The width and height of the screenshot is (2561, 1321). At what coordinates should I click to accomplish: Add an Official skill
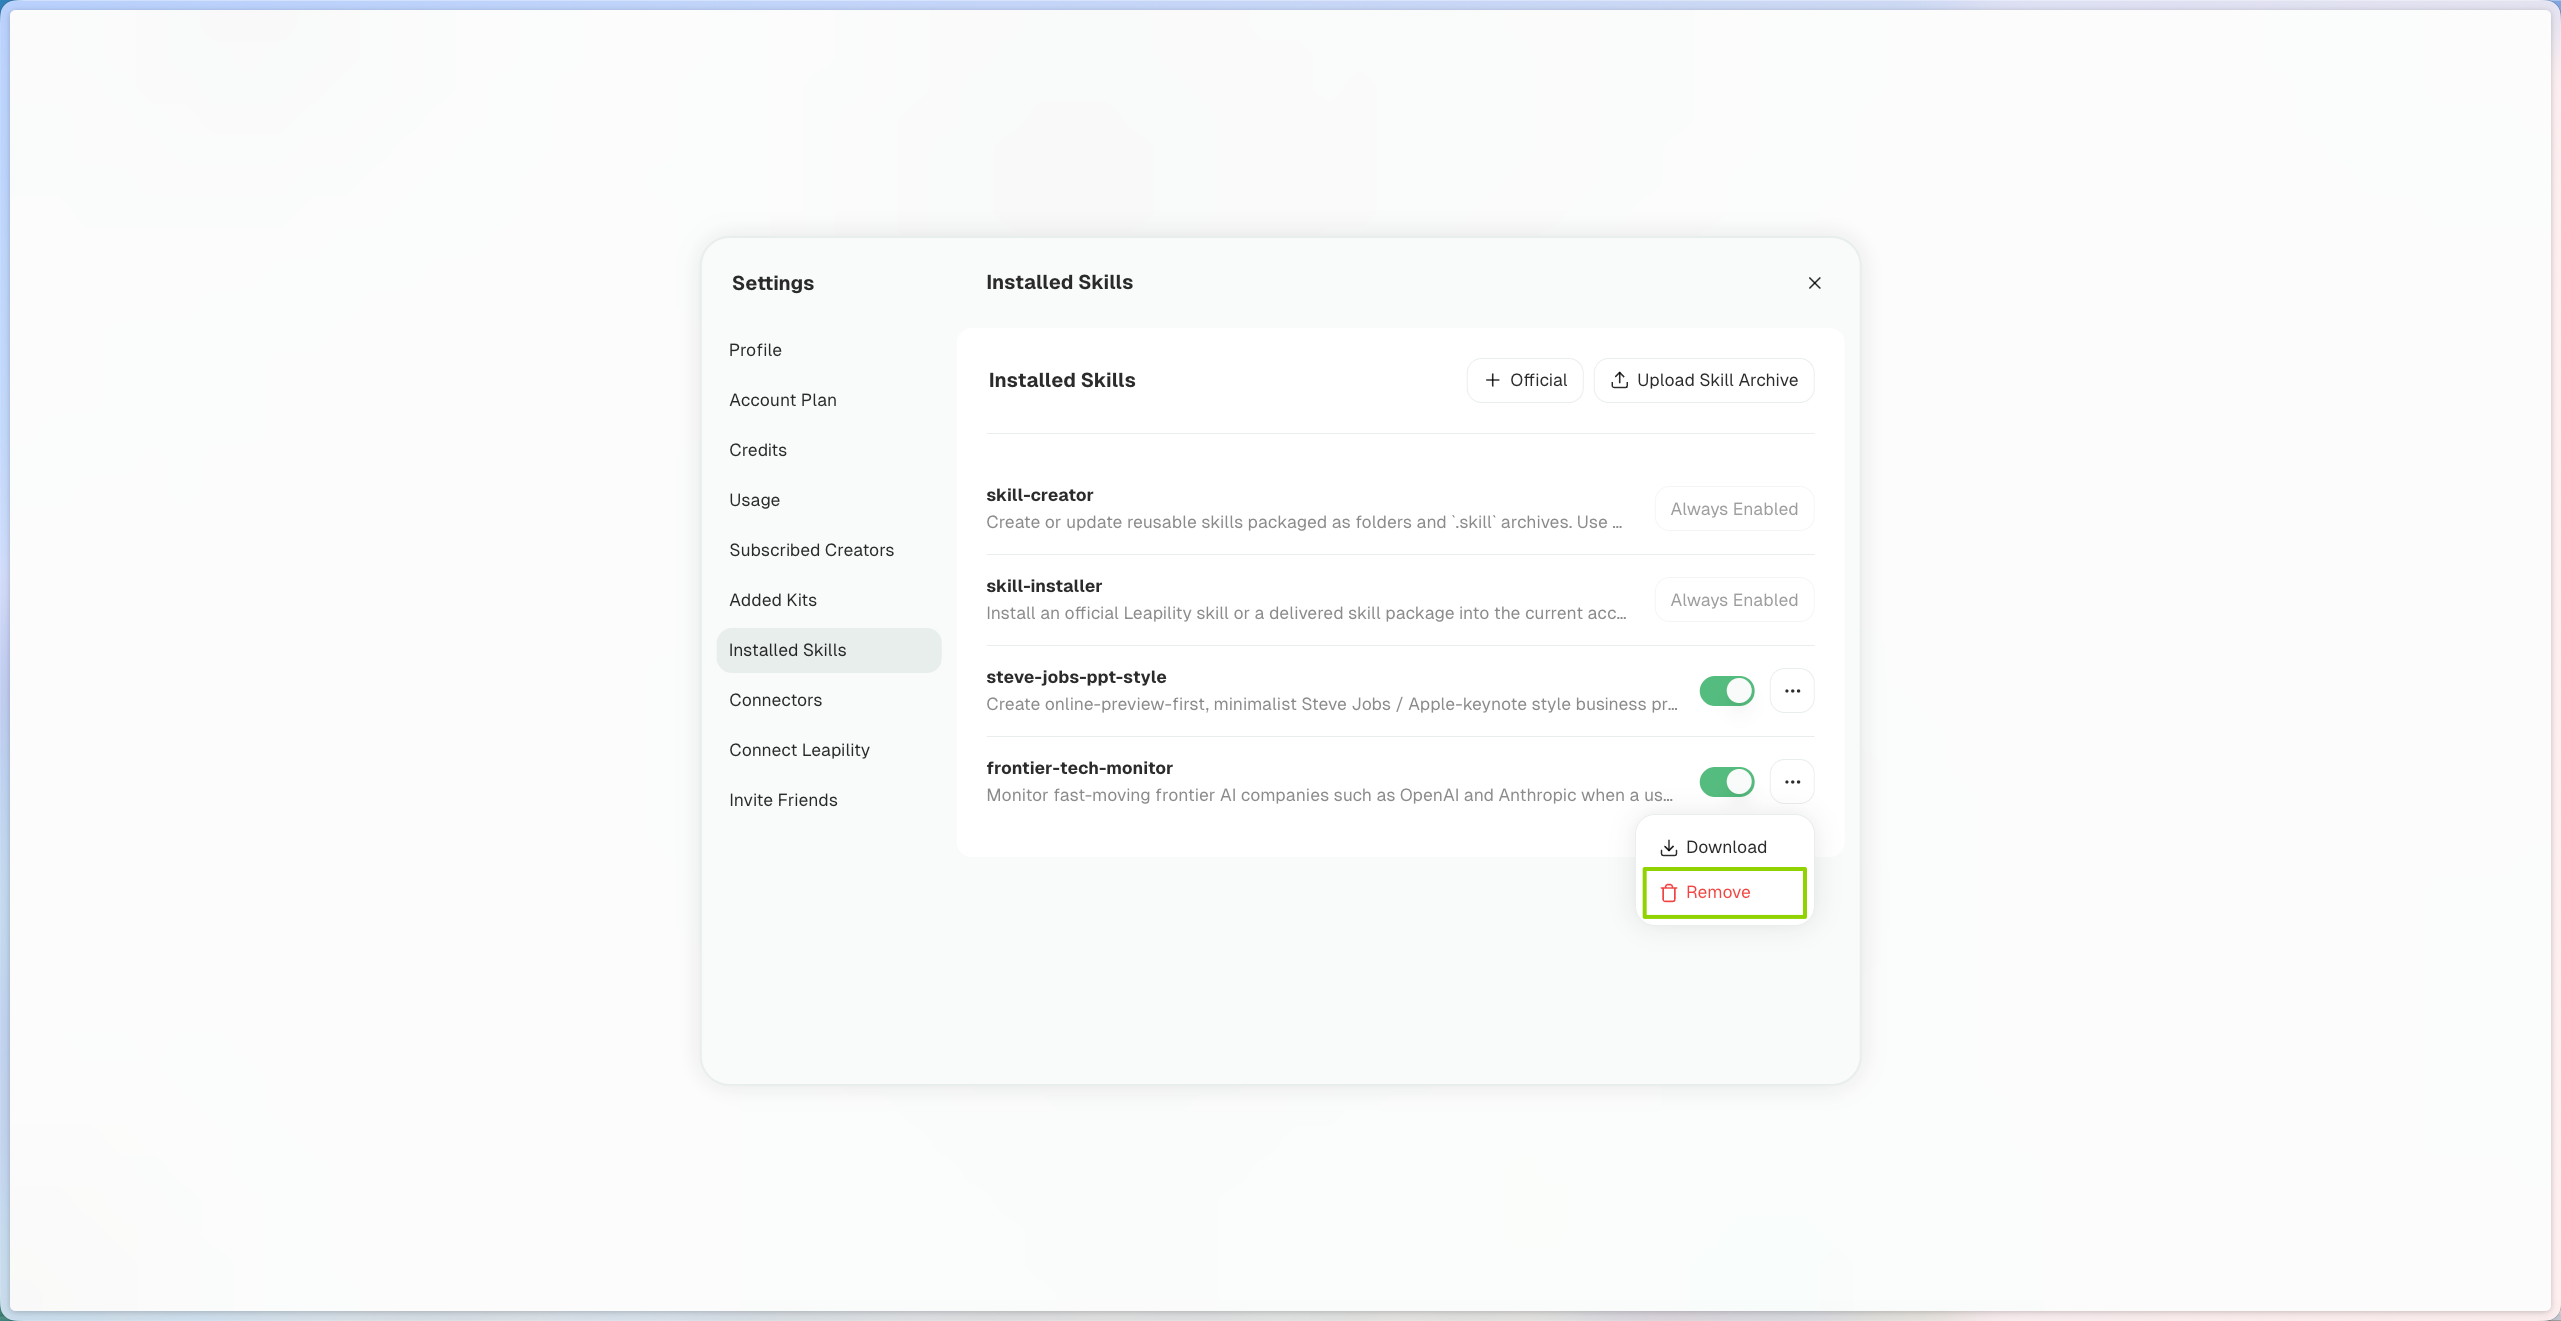click(1525, 380)
